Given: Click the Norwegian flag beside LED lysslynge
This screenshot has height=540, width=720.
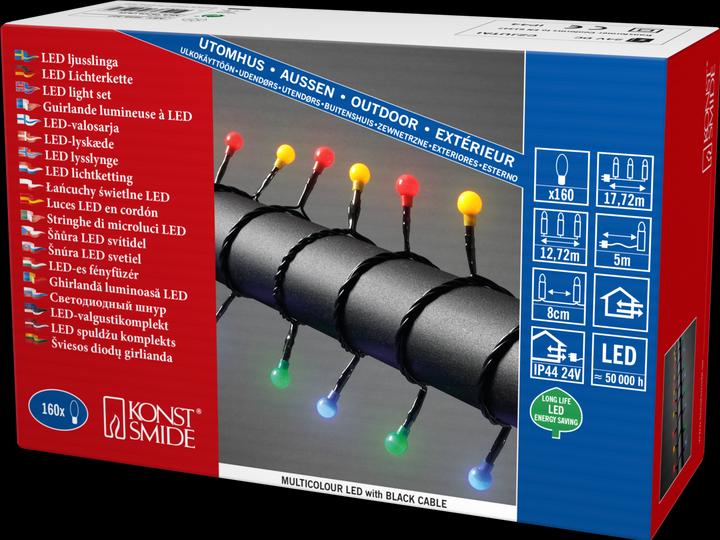Looking at the screenshot, I should 30,152.
